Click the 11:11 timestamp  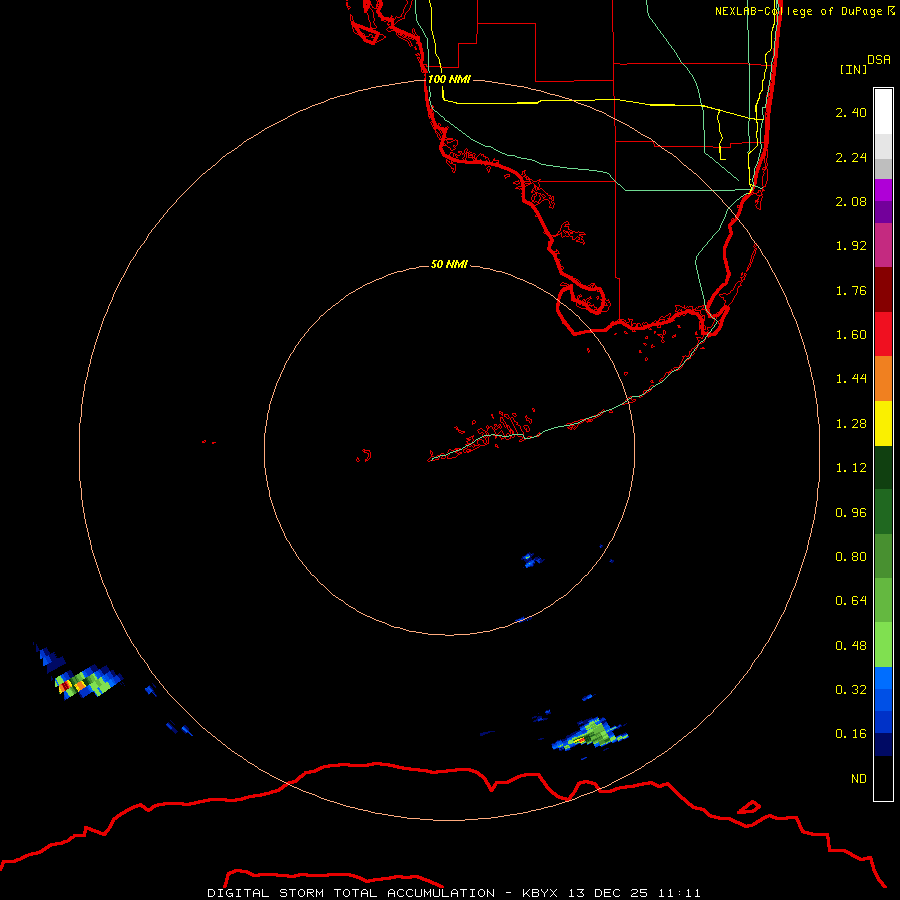click(679, 893)
